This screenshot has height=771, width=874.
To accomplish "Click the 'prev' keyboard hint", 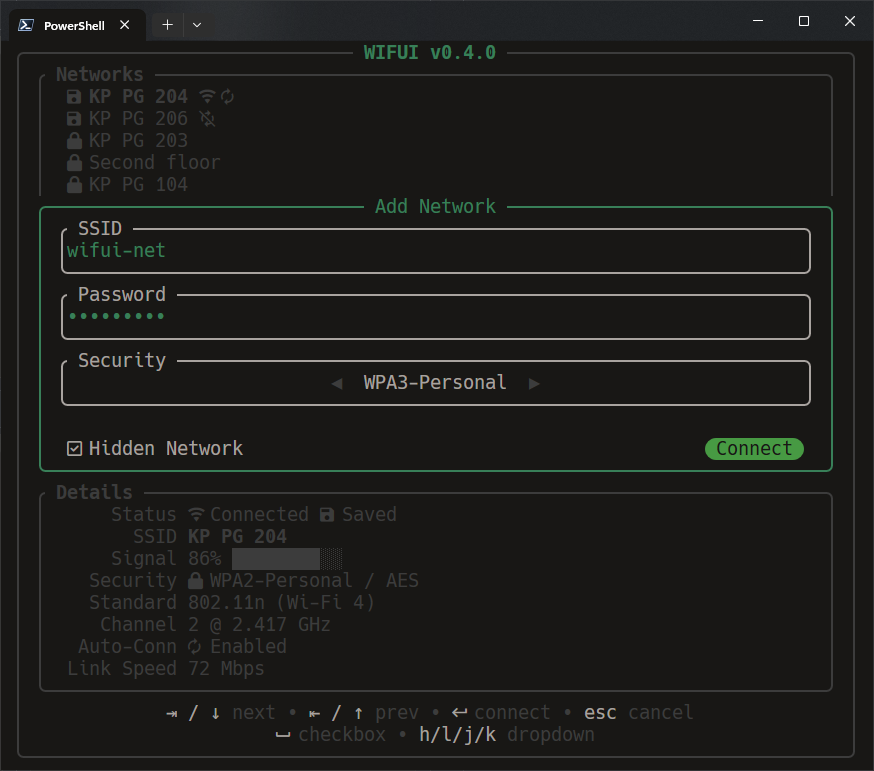I will [x=396, y=712].
